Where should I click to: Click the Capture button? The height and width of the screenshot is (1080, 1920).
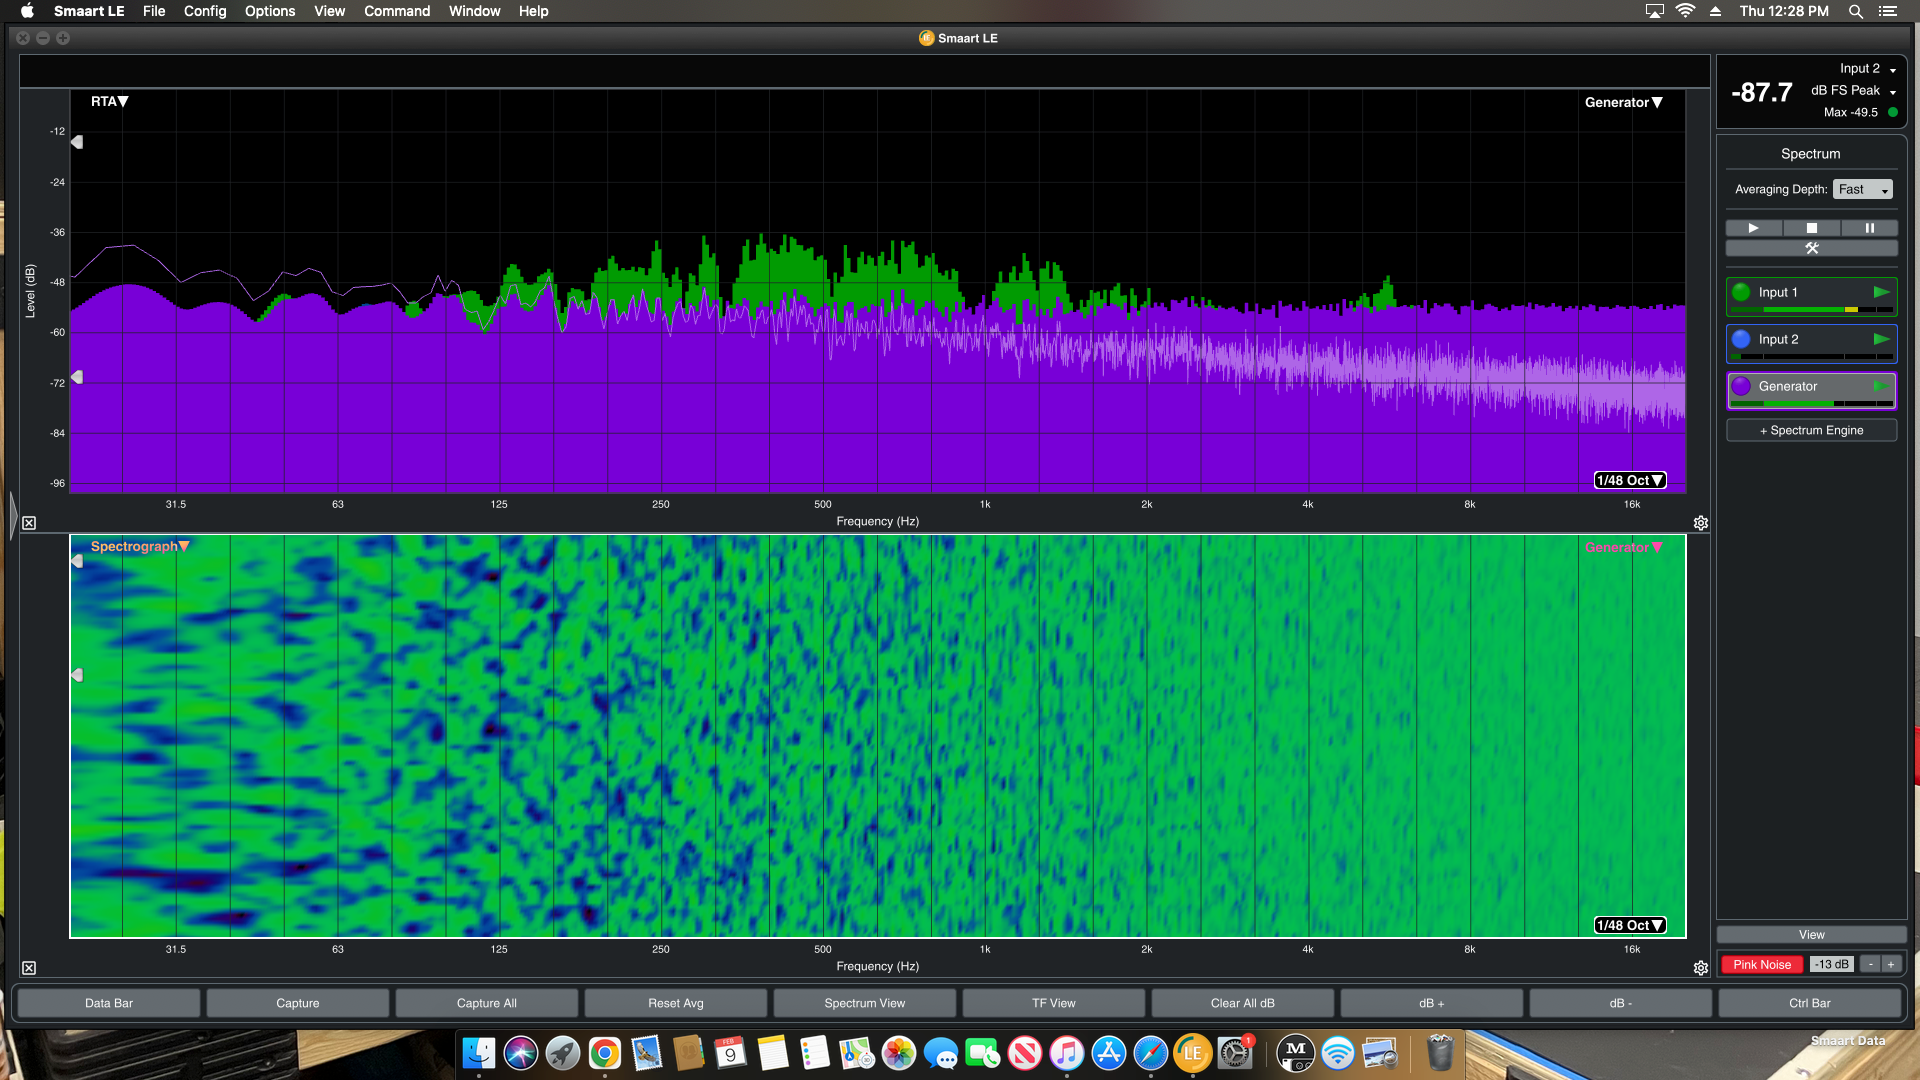[298, 1003]
